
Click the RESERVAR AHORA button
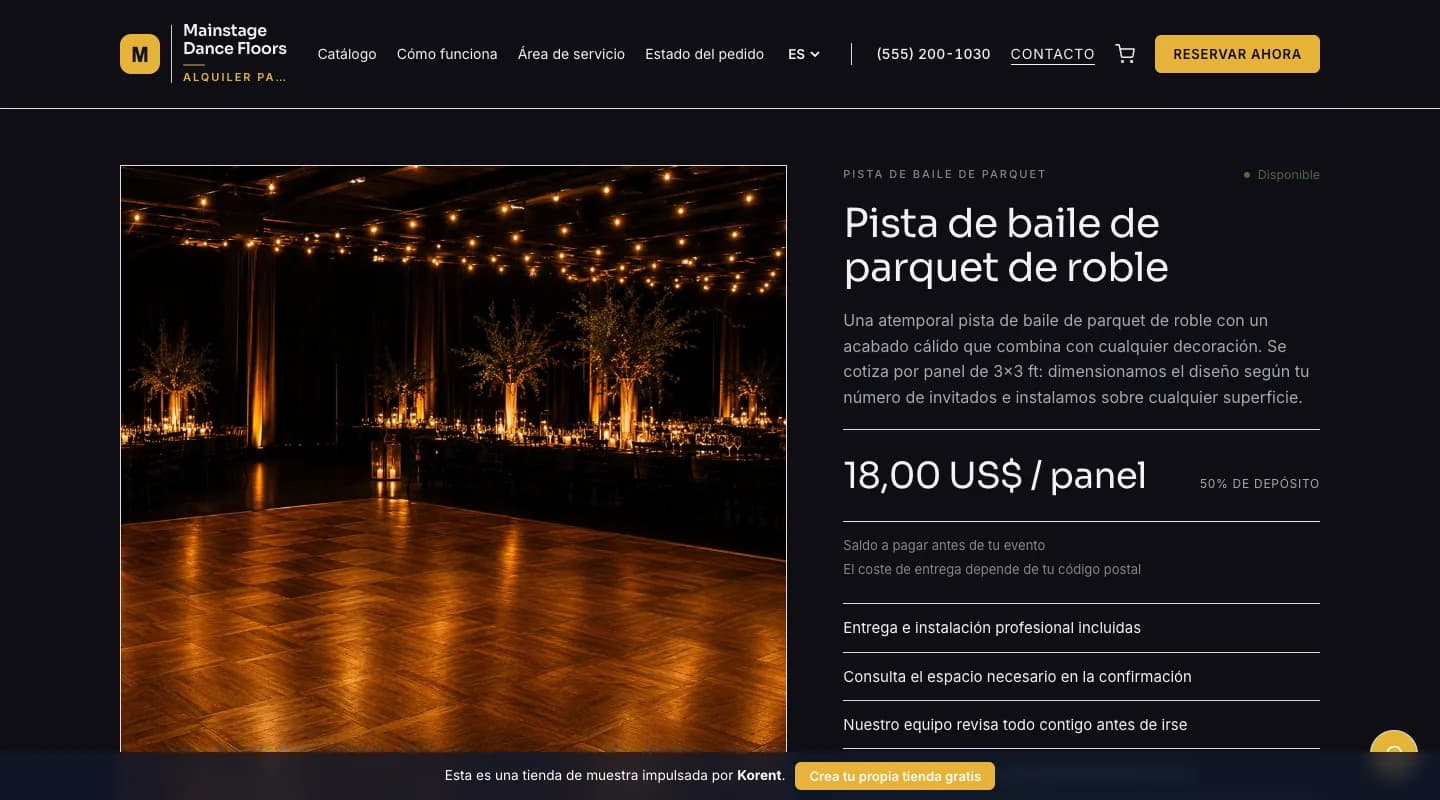[x=1237, y=54]
